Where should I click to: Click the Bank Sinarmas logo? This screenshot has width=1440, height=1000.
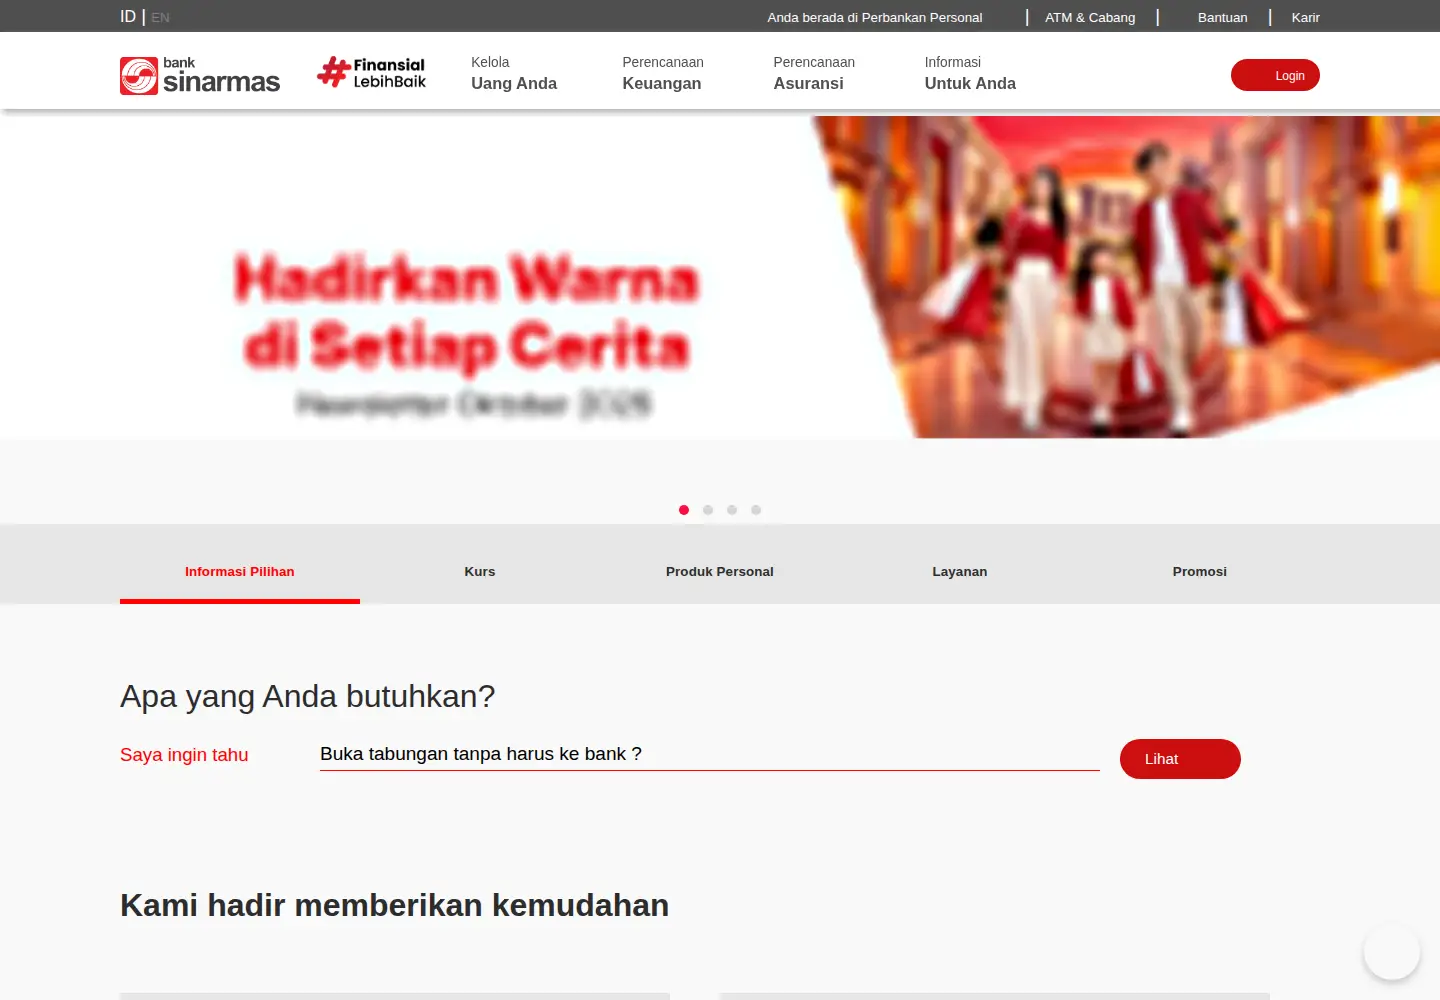pos(200,76)
